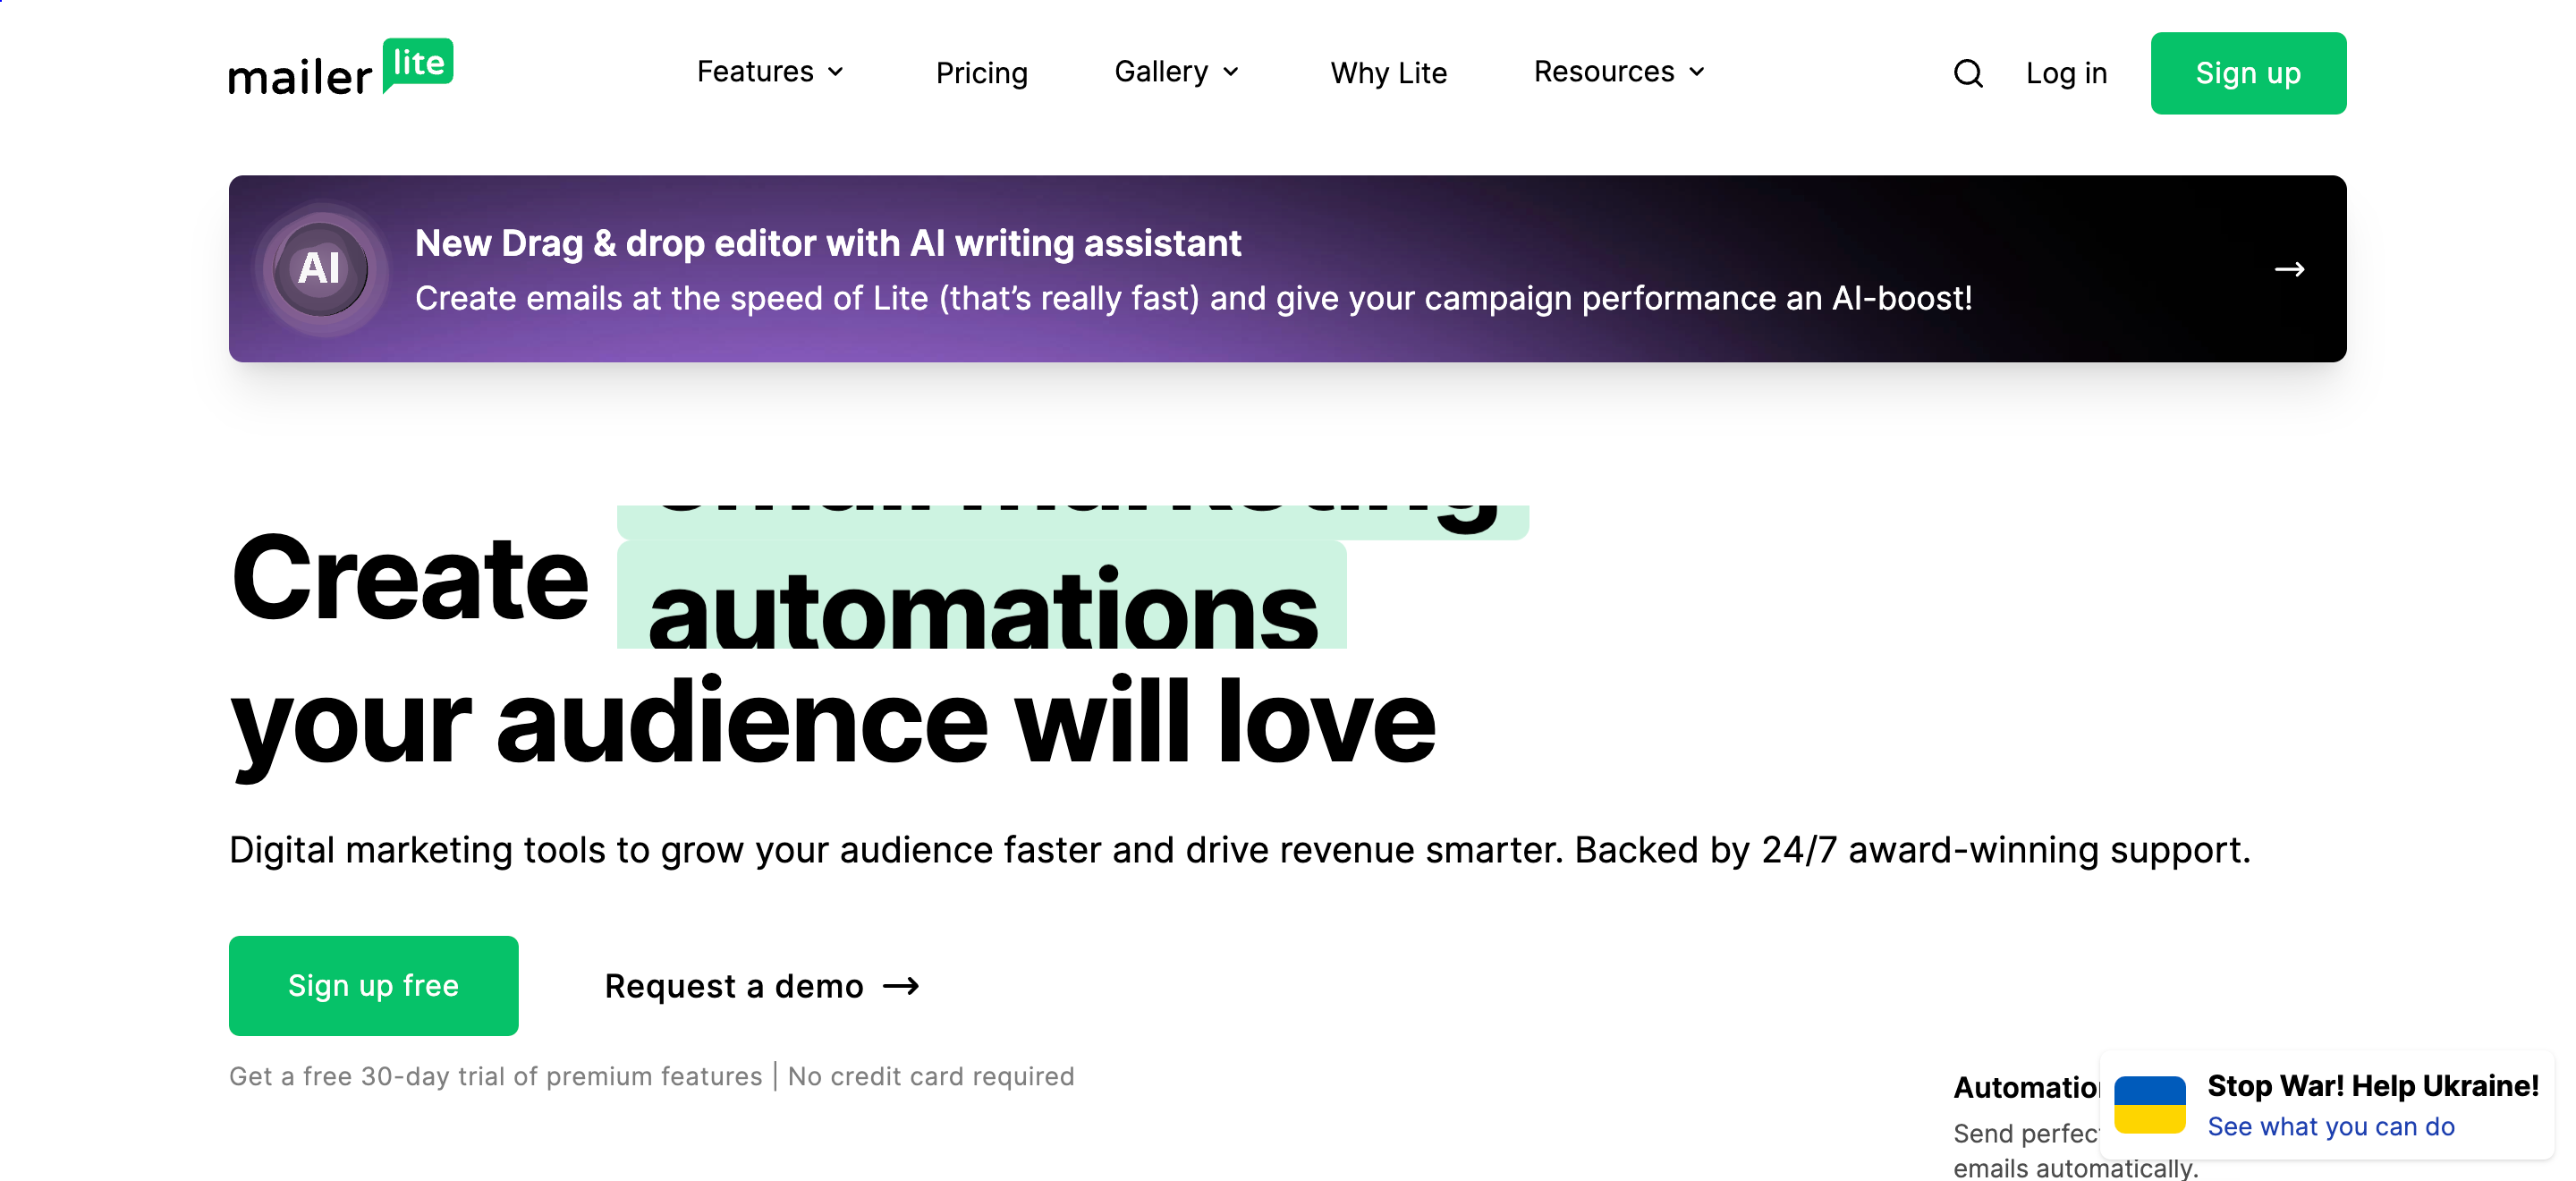2576x1181 pixels.
Task: Click the green Sign up button
Action: (x=2248, y=73)
